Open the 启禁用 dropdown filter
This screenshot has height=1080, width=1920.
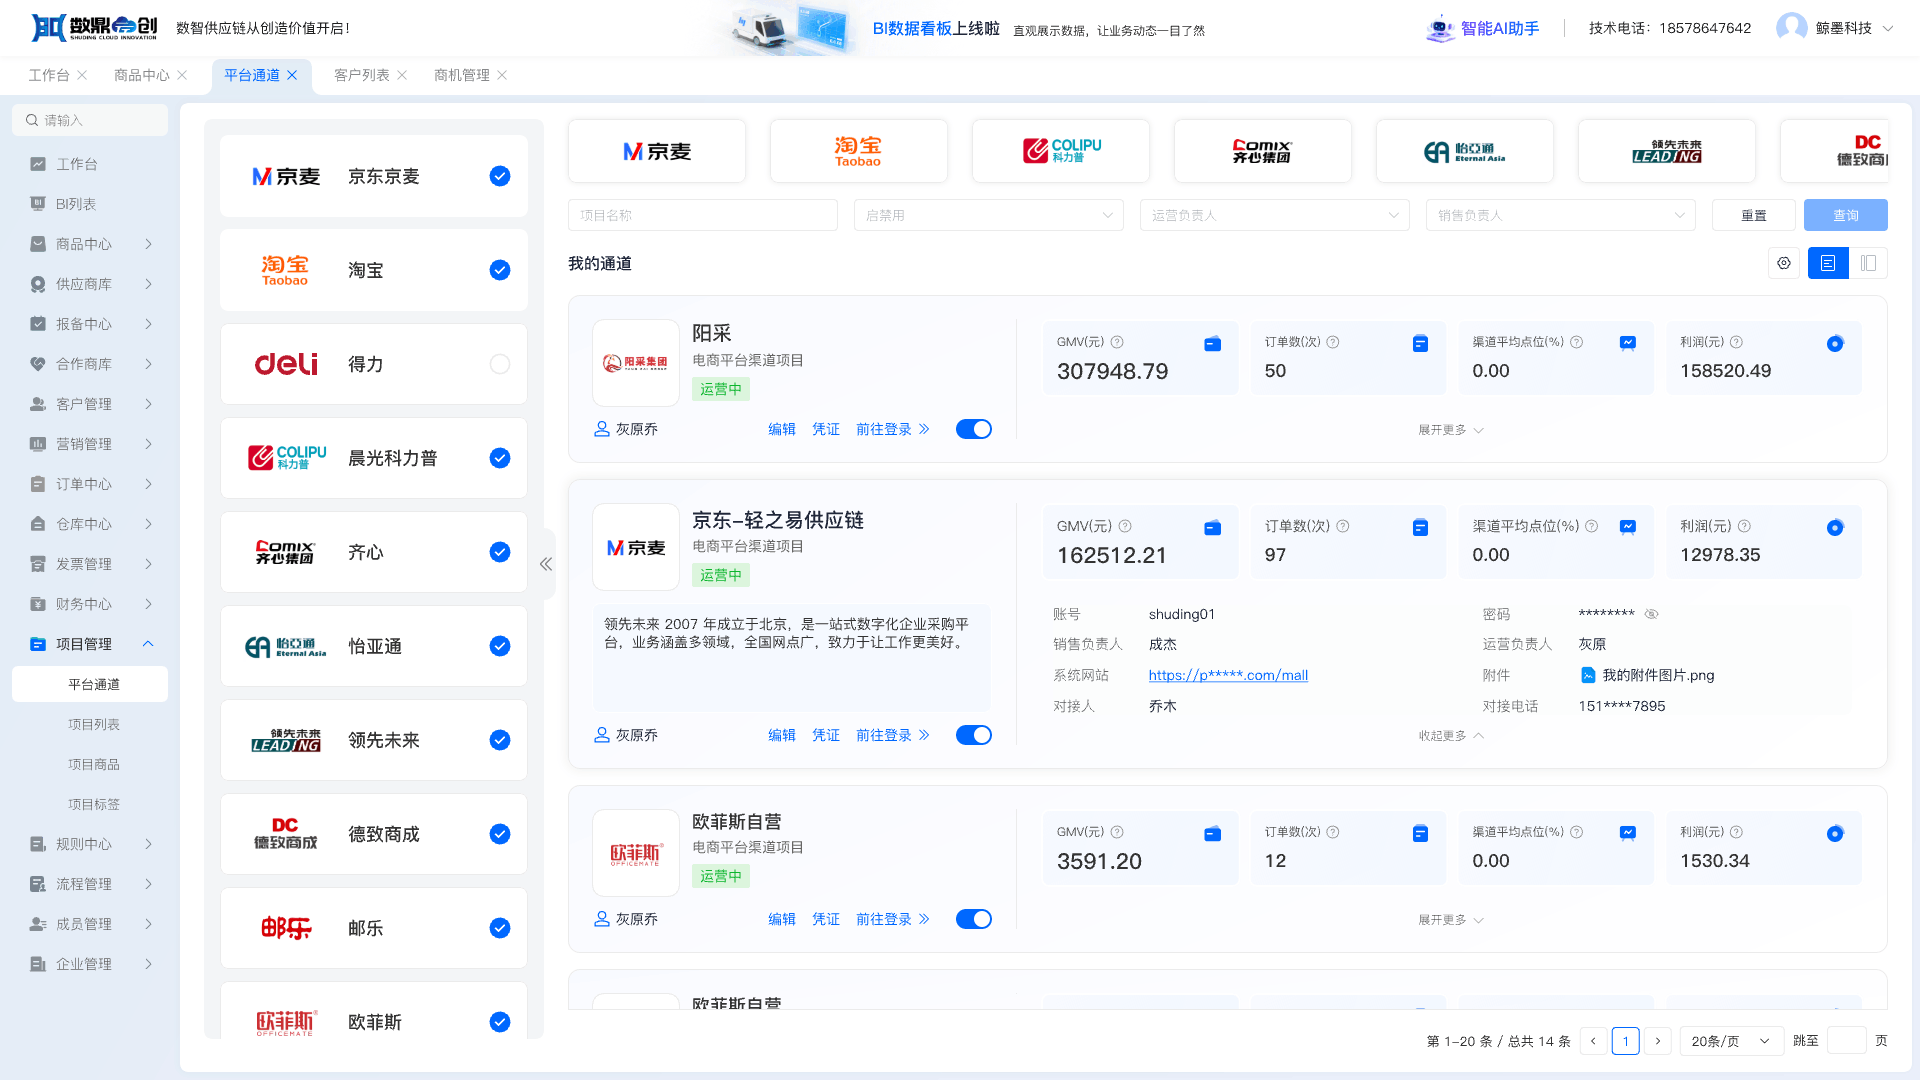[x=988, y=215]
